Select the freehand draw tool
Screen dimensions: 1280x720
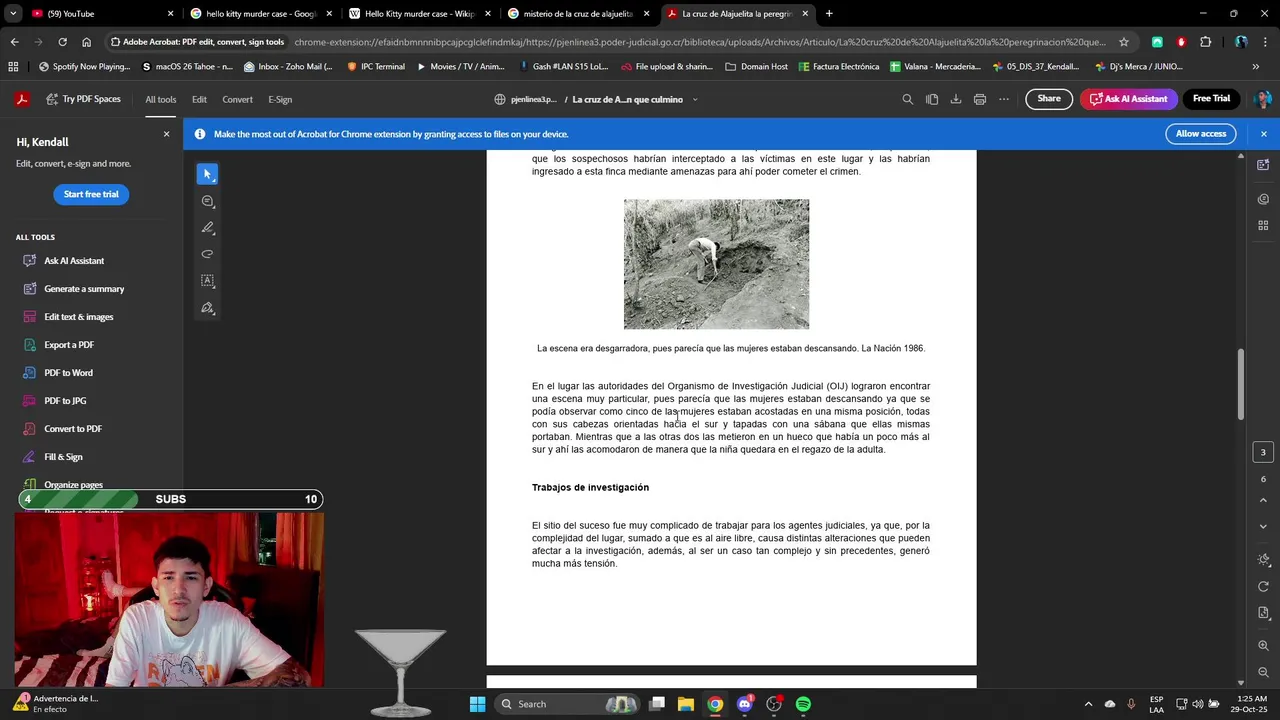click(x=207, y=254)
